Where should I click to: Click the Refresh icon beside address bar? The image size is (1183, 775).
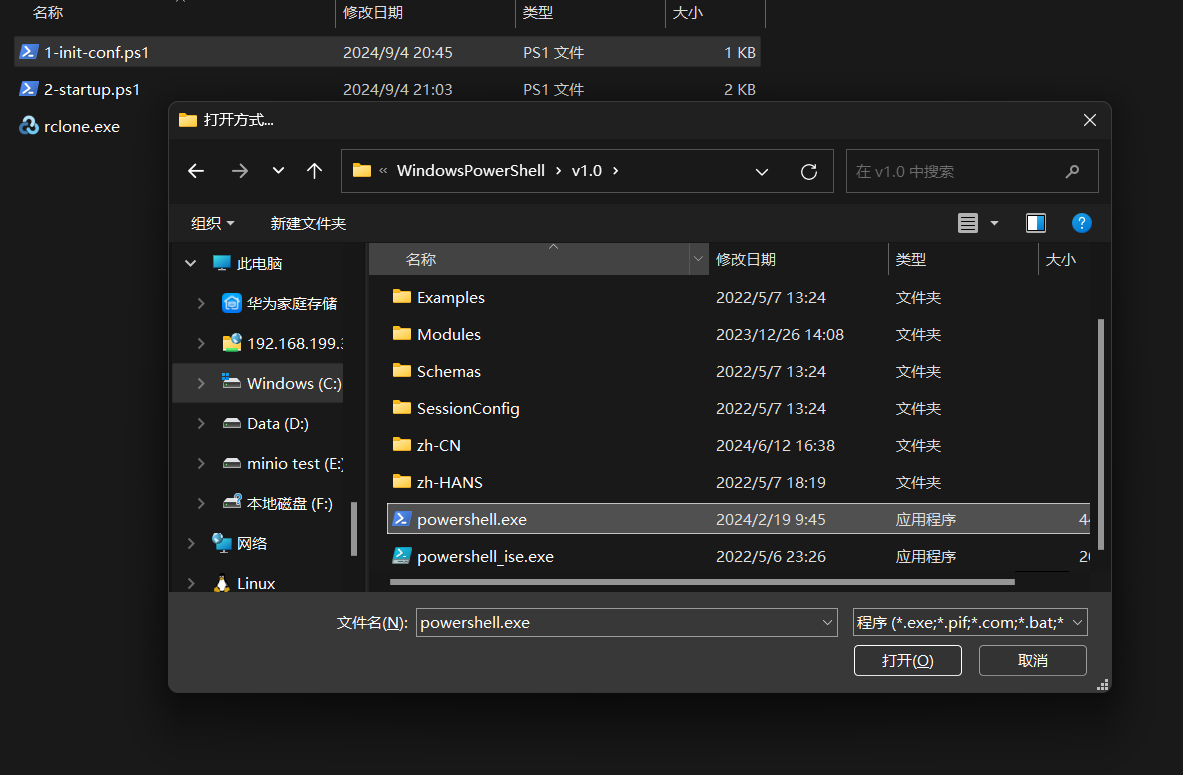pyautogui.click(x=809, y=171)
